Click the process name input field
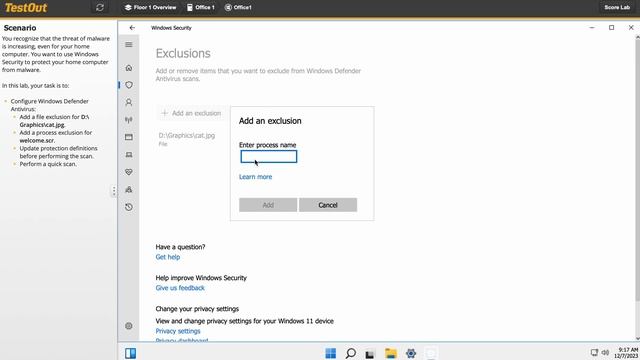Screen dimensions: 640x360 [269, 157]
